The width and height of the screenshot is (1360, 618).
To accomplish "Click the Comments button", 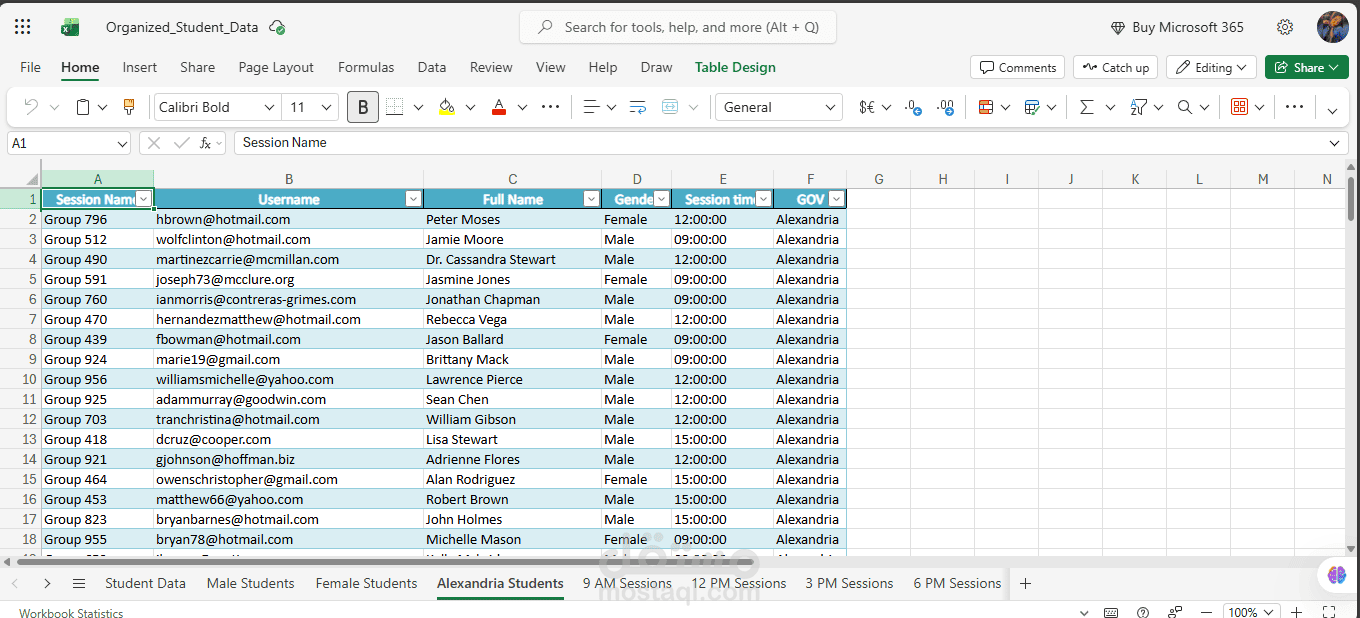I will click(1017, 67).
